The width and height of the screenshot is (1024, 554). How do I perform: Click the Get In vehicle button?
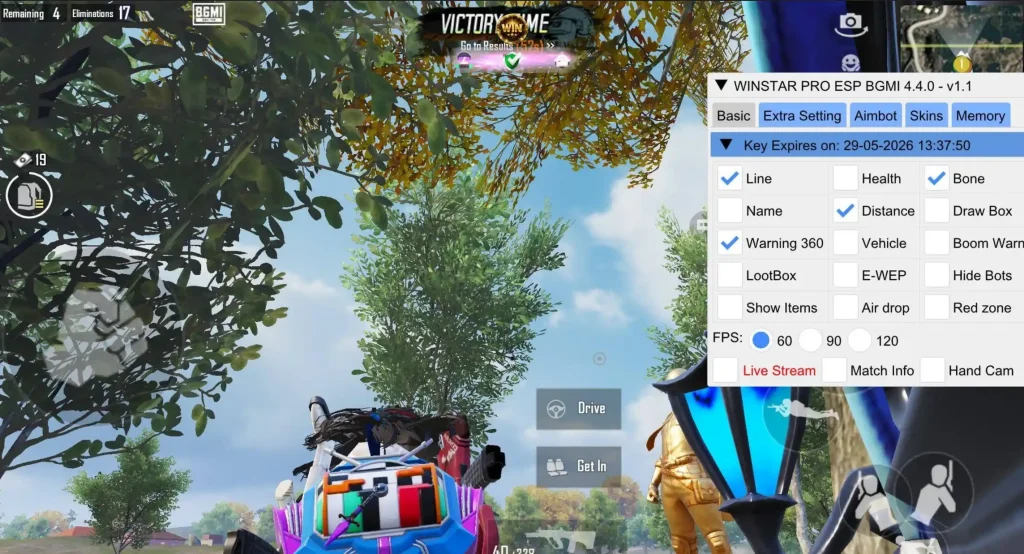pos(579,466)
